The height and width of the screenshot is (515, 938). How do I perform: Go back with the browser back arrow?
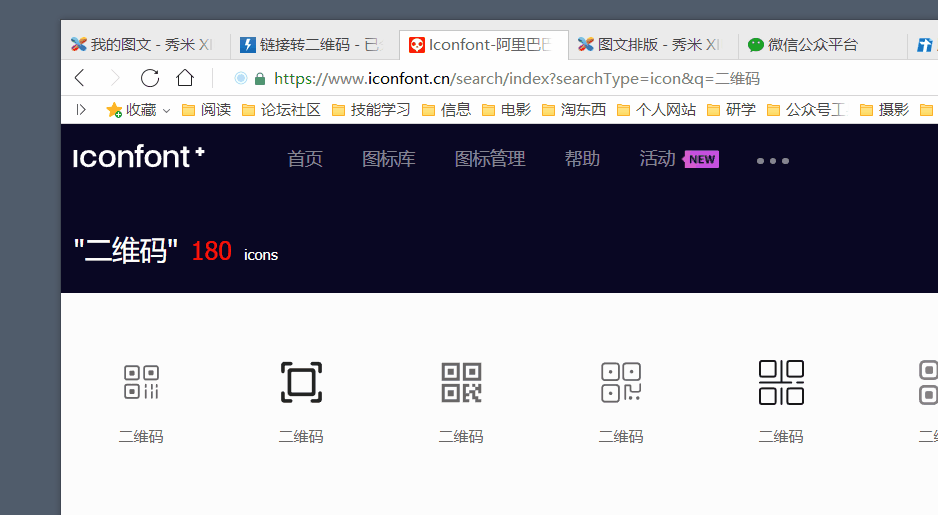tap(80, 78)
